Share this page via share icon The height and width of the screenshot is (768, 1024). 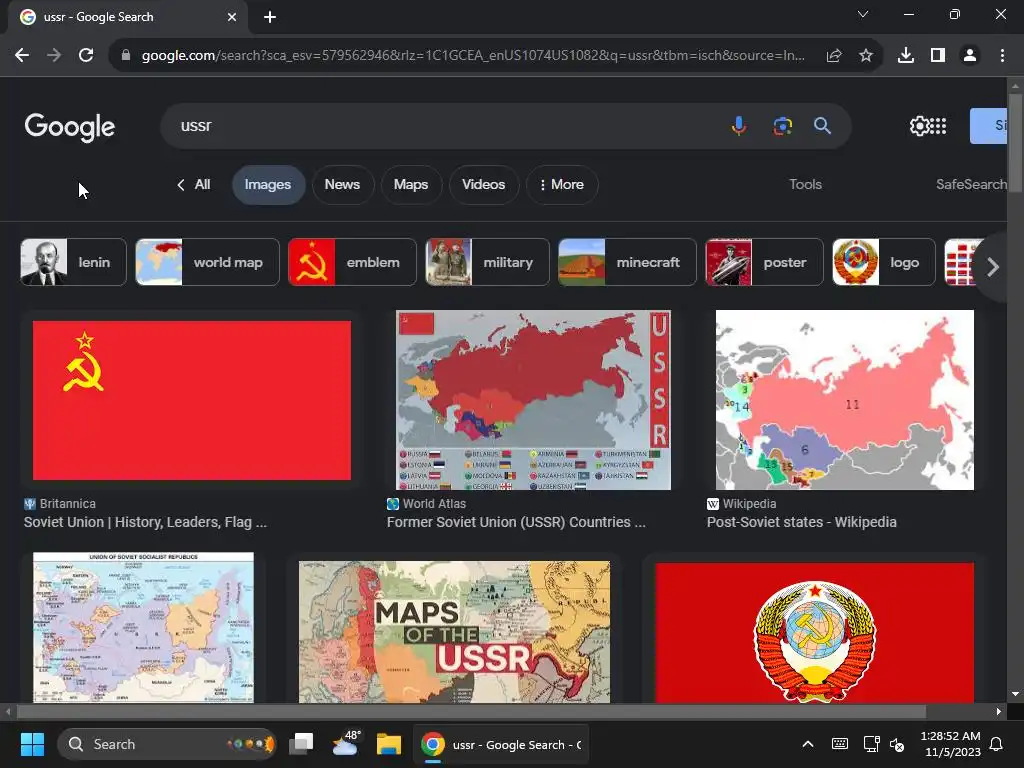tap(834, 56)
